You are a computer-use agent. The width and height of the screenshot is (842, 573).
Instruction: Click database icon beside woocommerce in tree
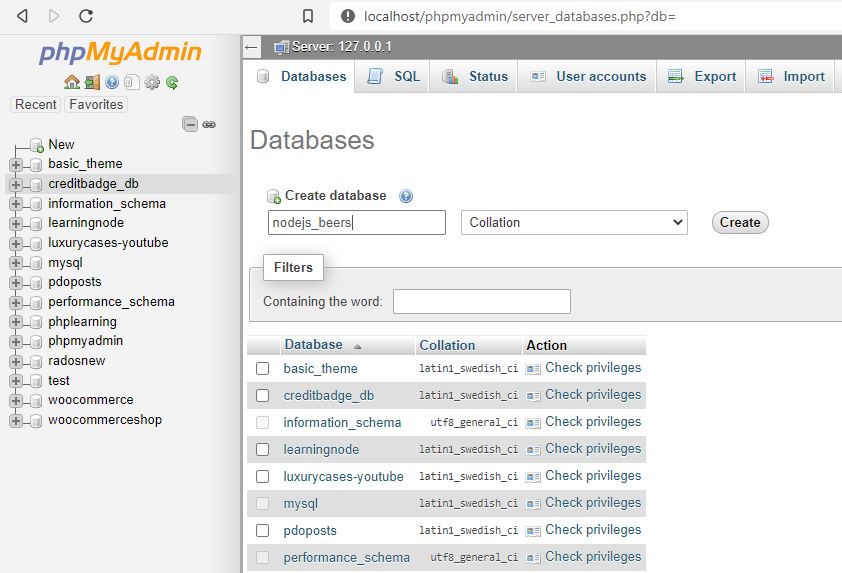pyautogui.click(x=36, y=401)
